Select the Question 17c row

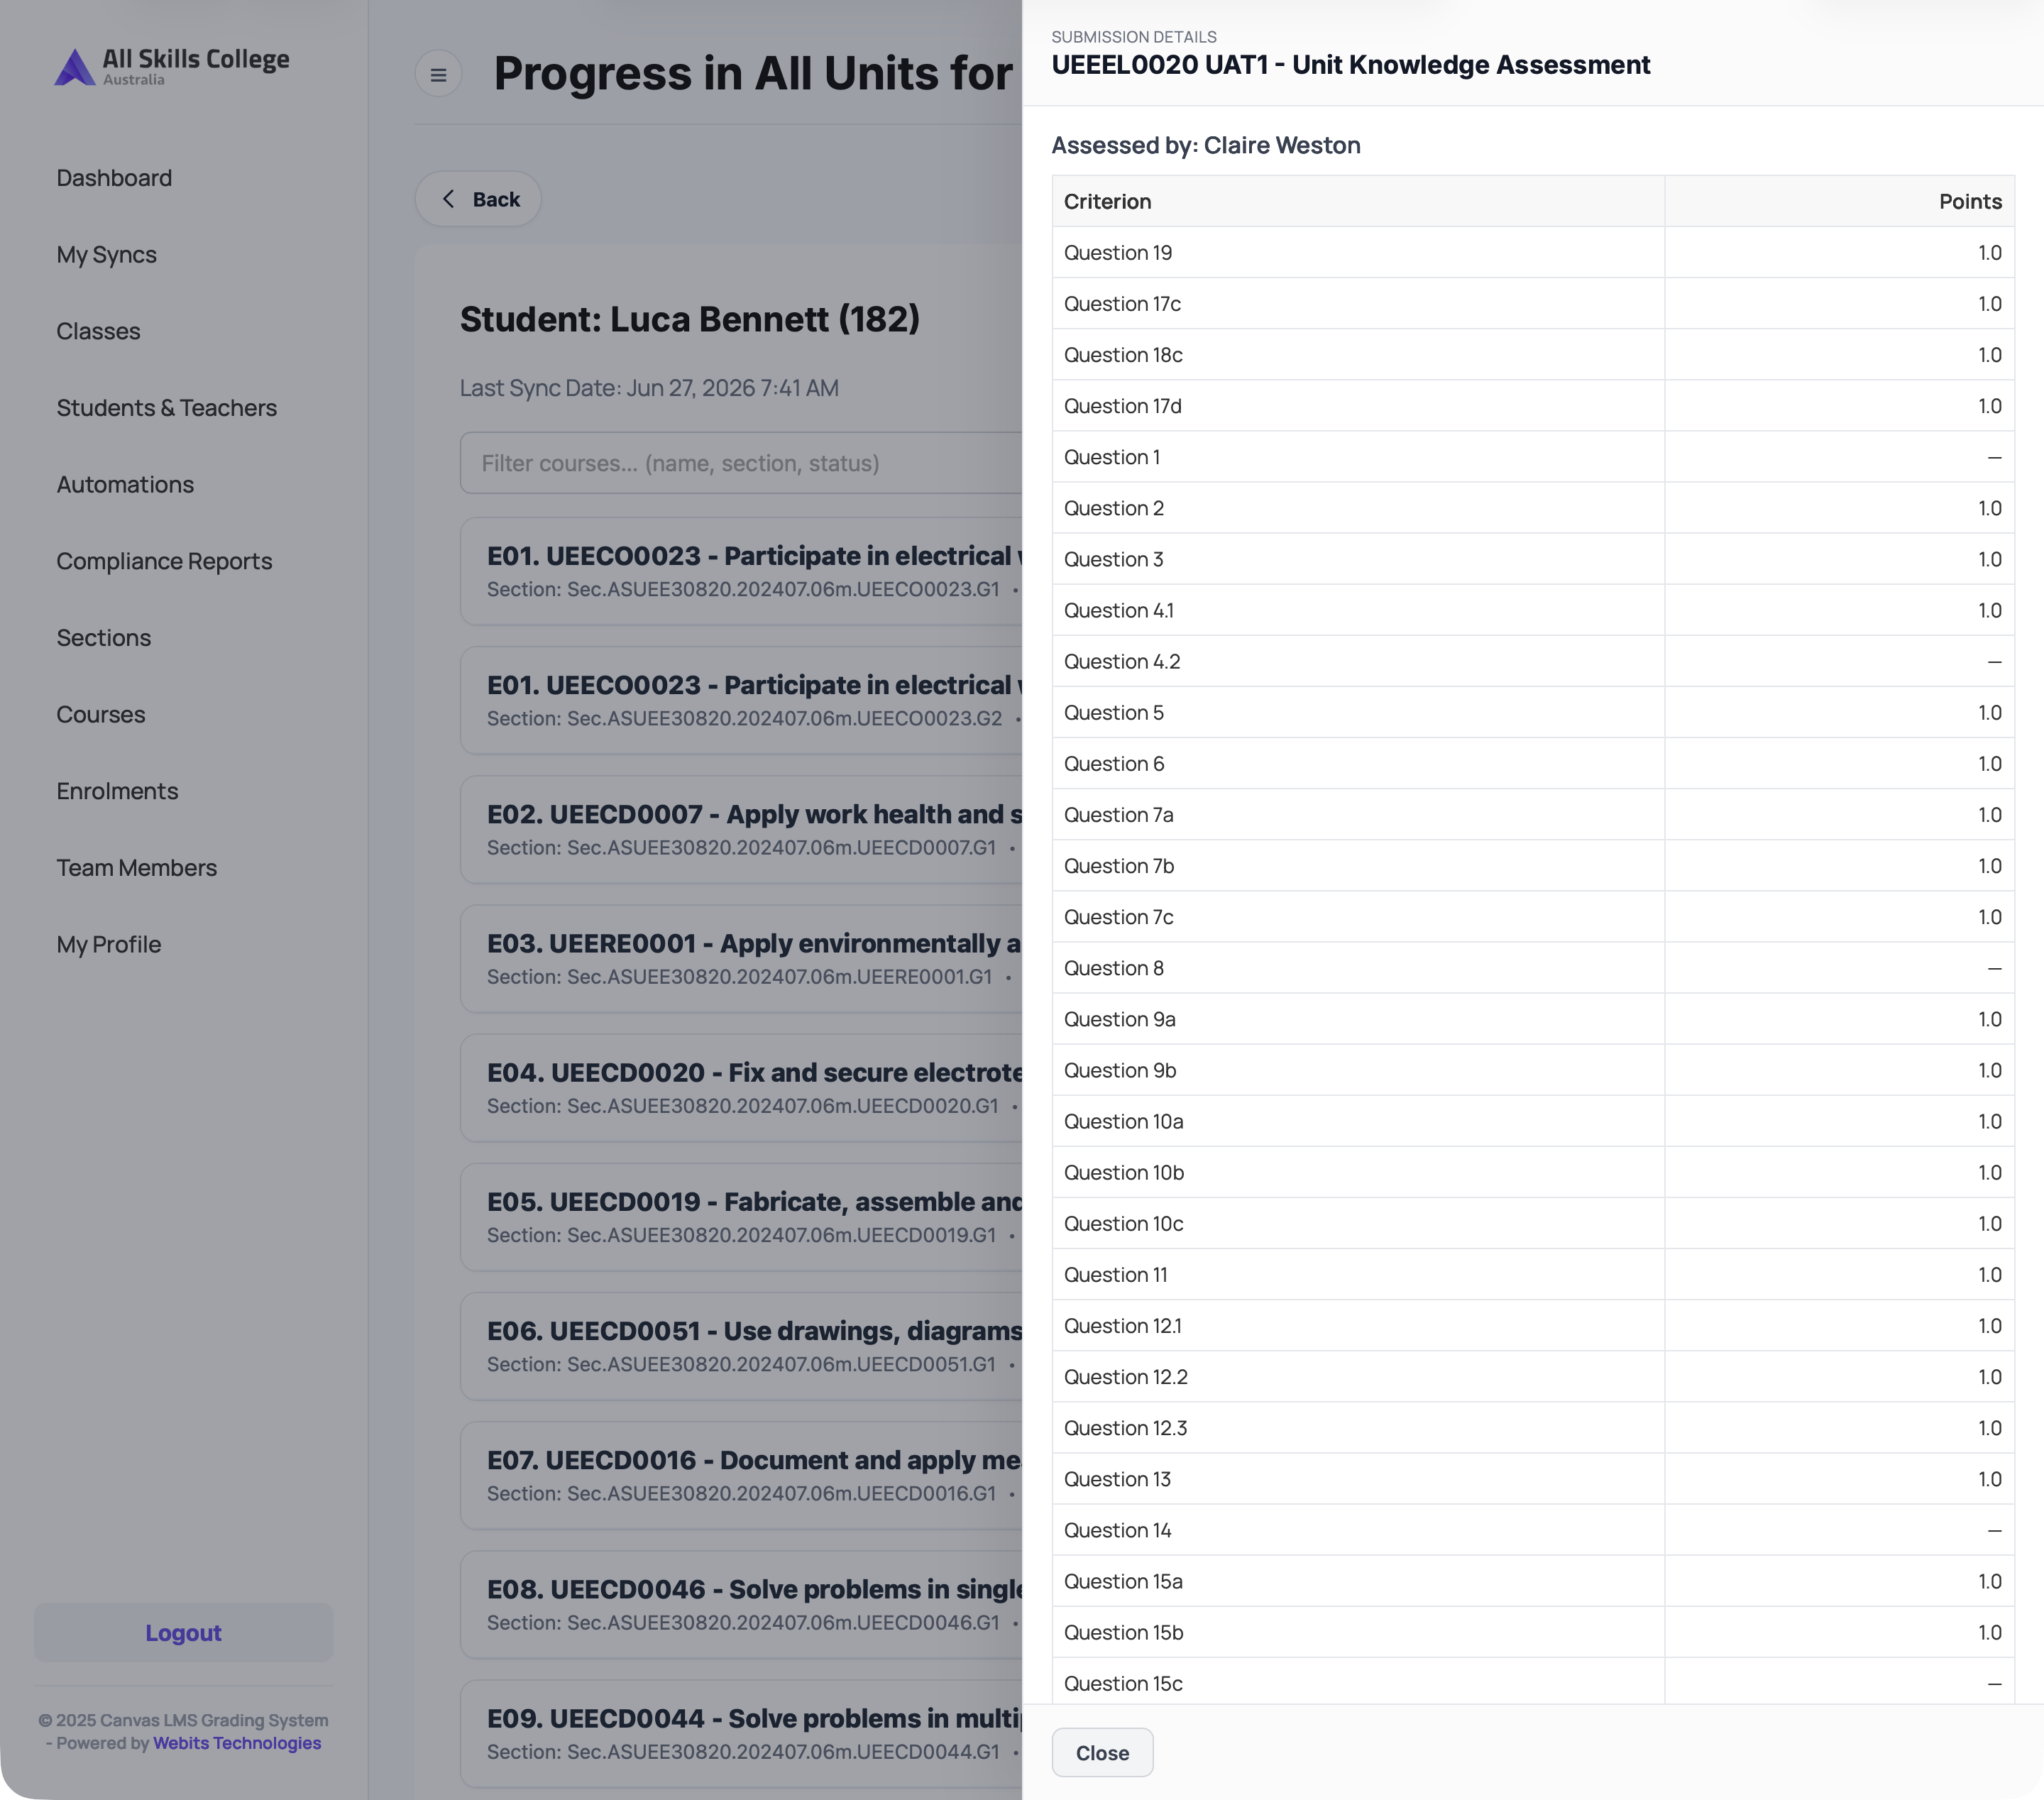click(1533, 304)
